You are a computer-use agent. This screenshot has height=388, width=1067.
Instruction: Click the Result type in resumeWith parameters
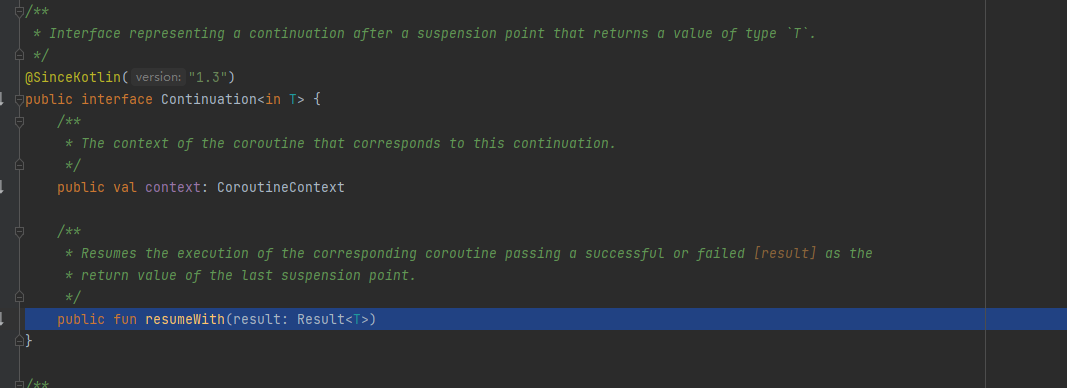(x=321, y=319)
